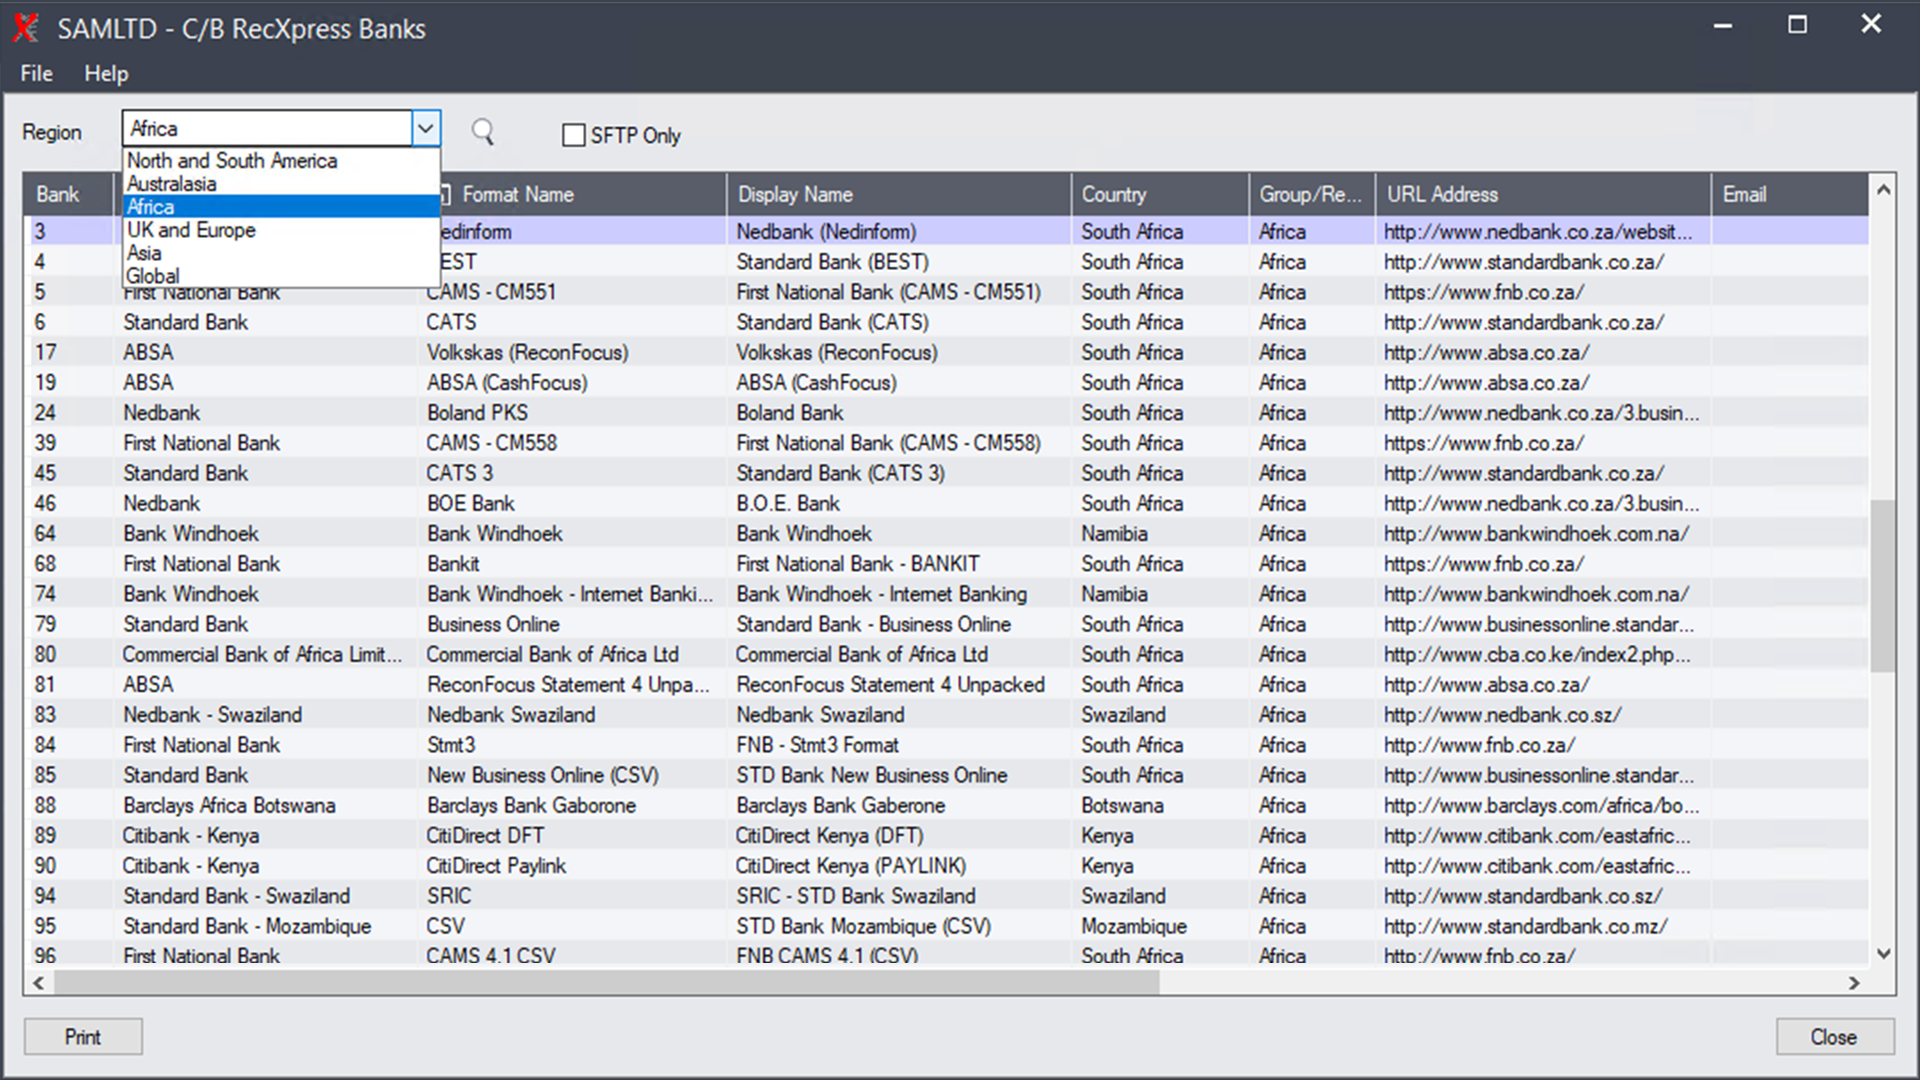This screenshot has width=1920, height=1080.
Task: Open the File menu
Action: click(36, 74)
